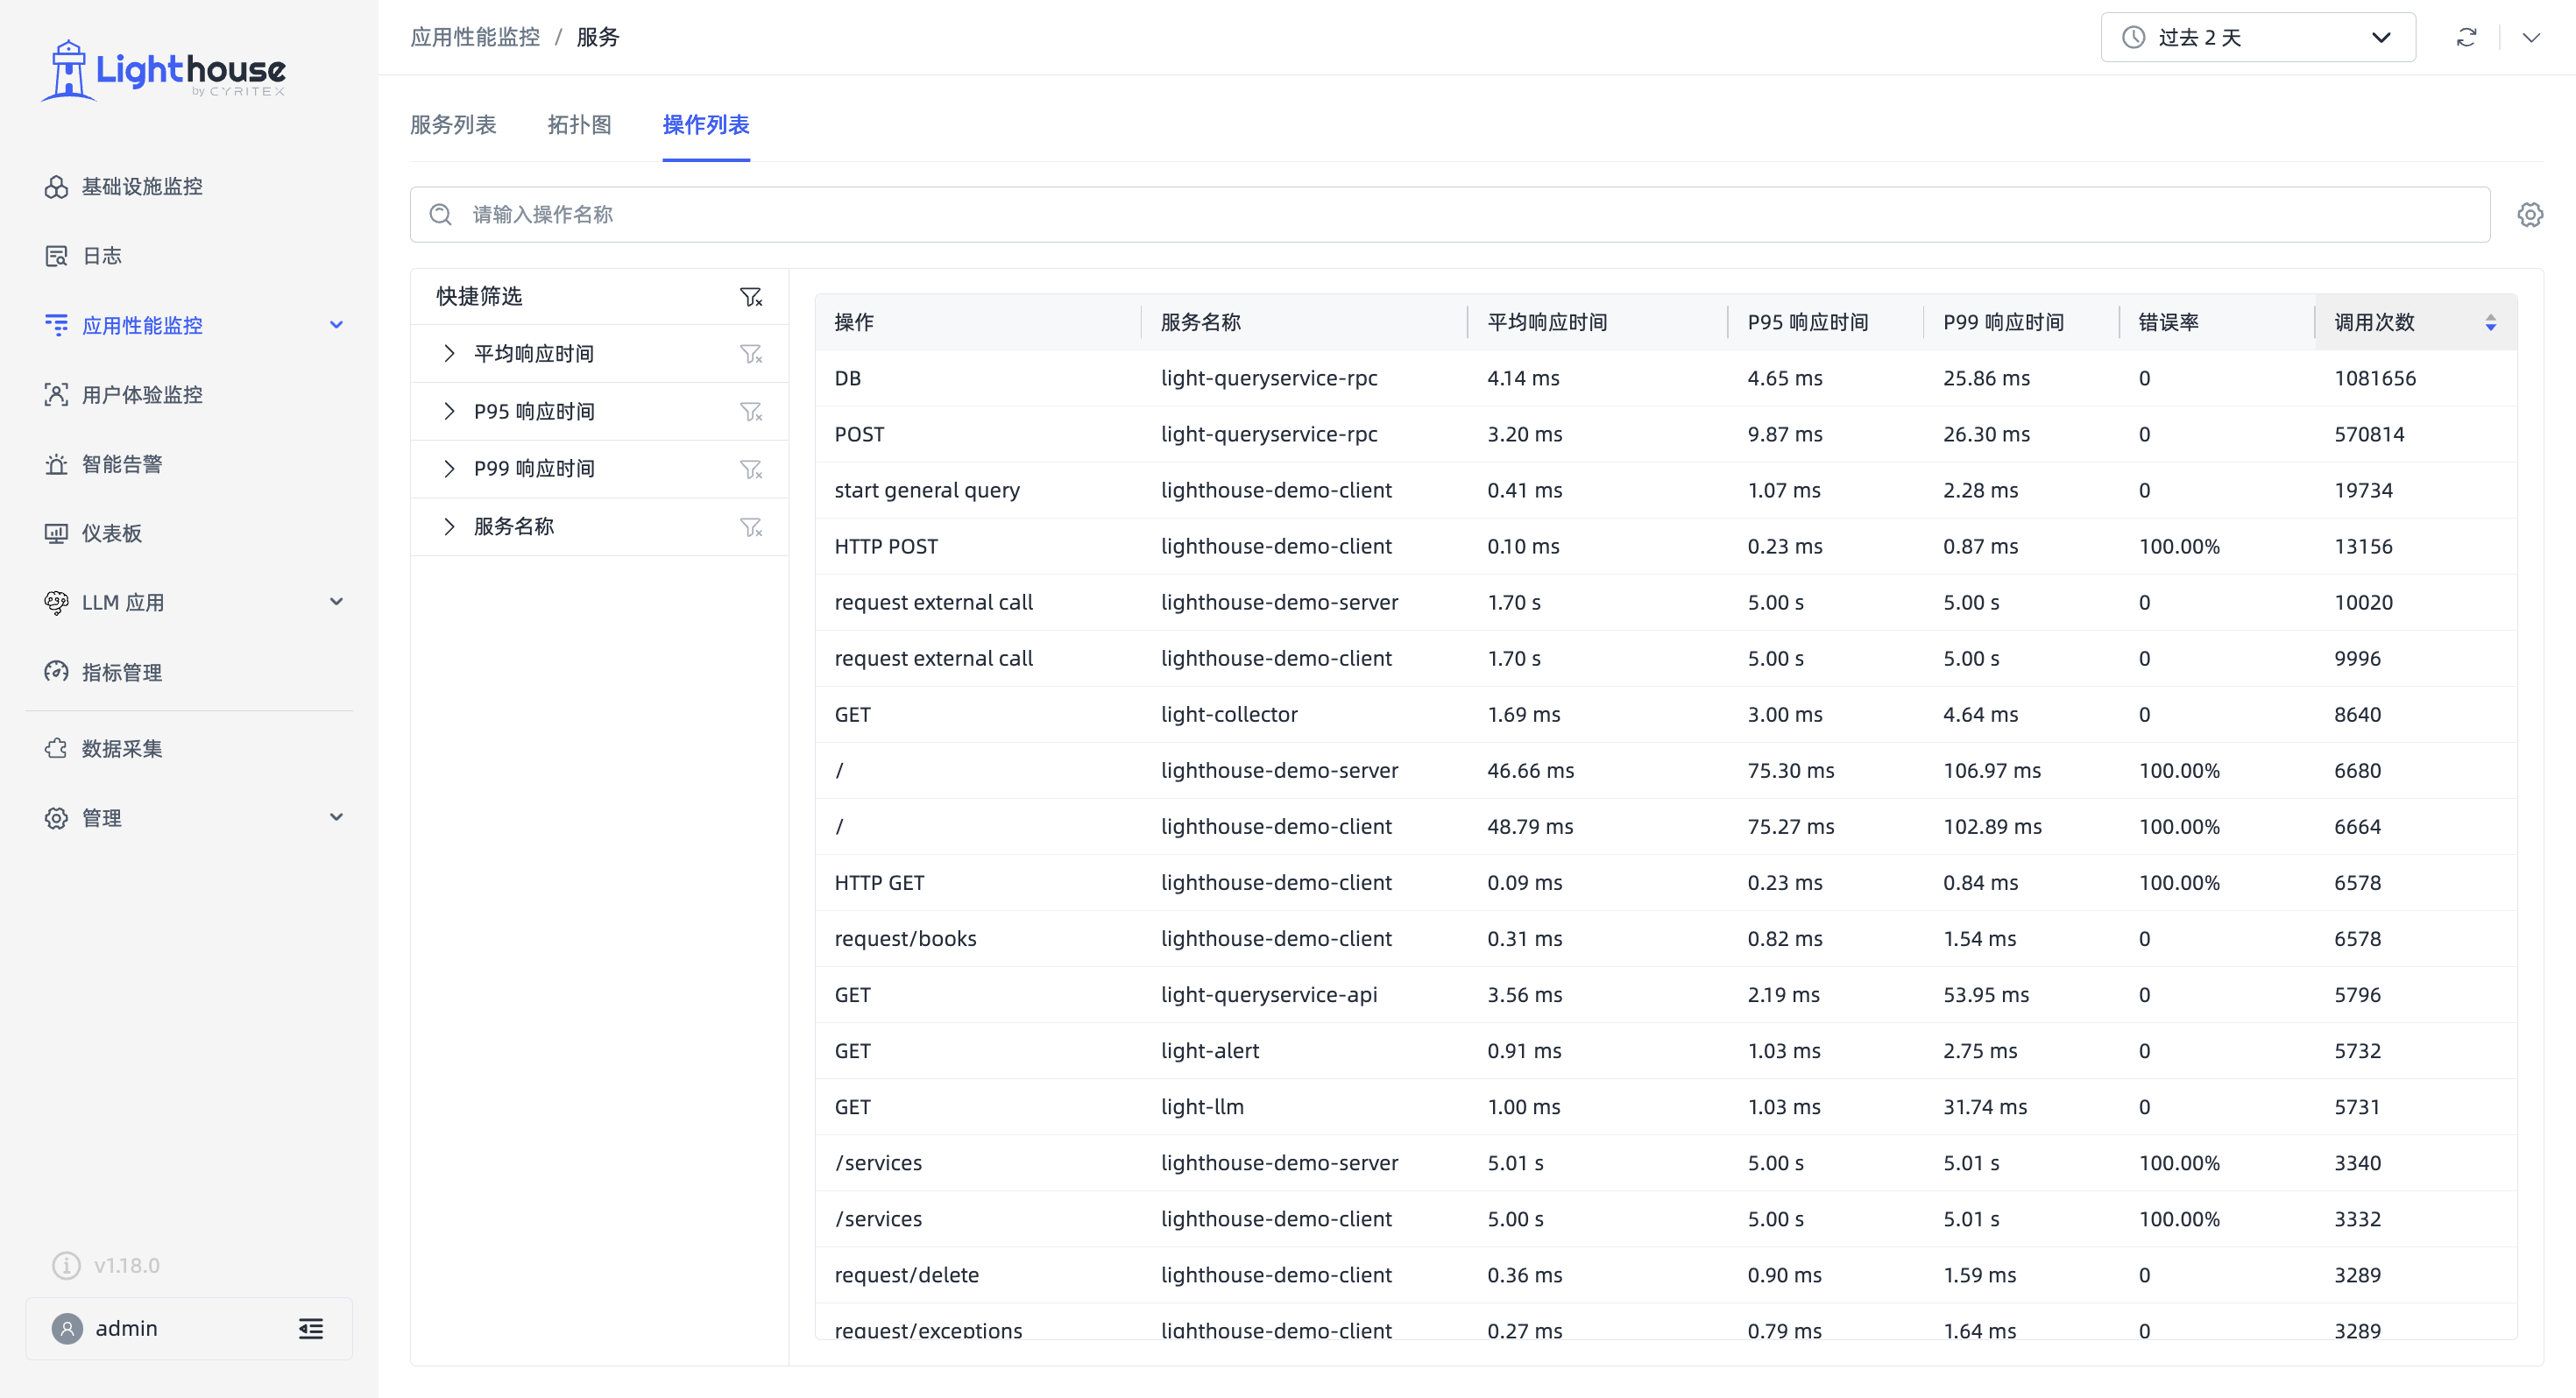Click the refresh icon in header
Image resolution: width=2576 pixels, height=1398 pixels.
click(x=2467, y=38)
